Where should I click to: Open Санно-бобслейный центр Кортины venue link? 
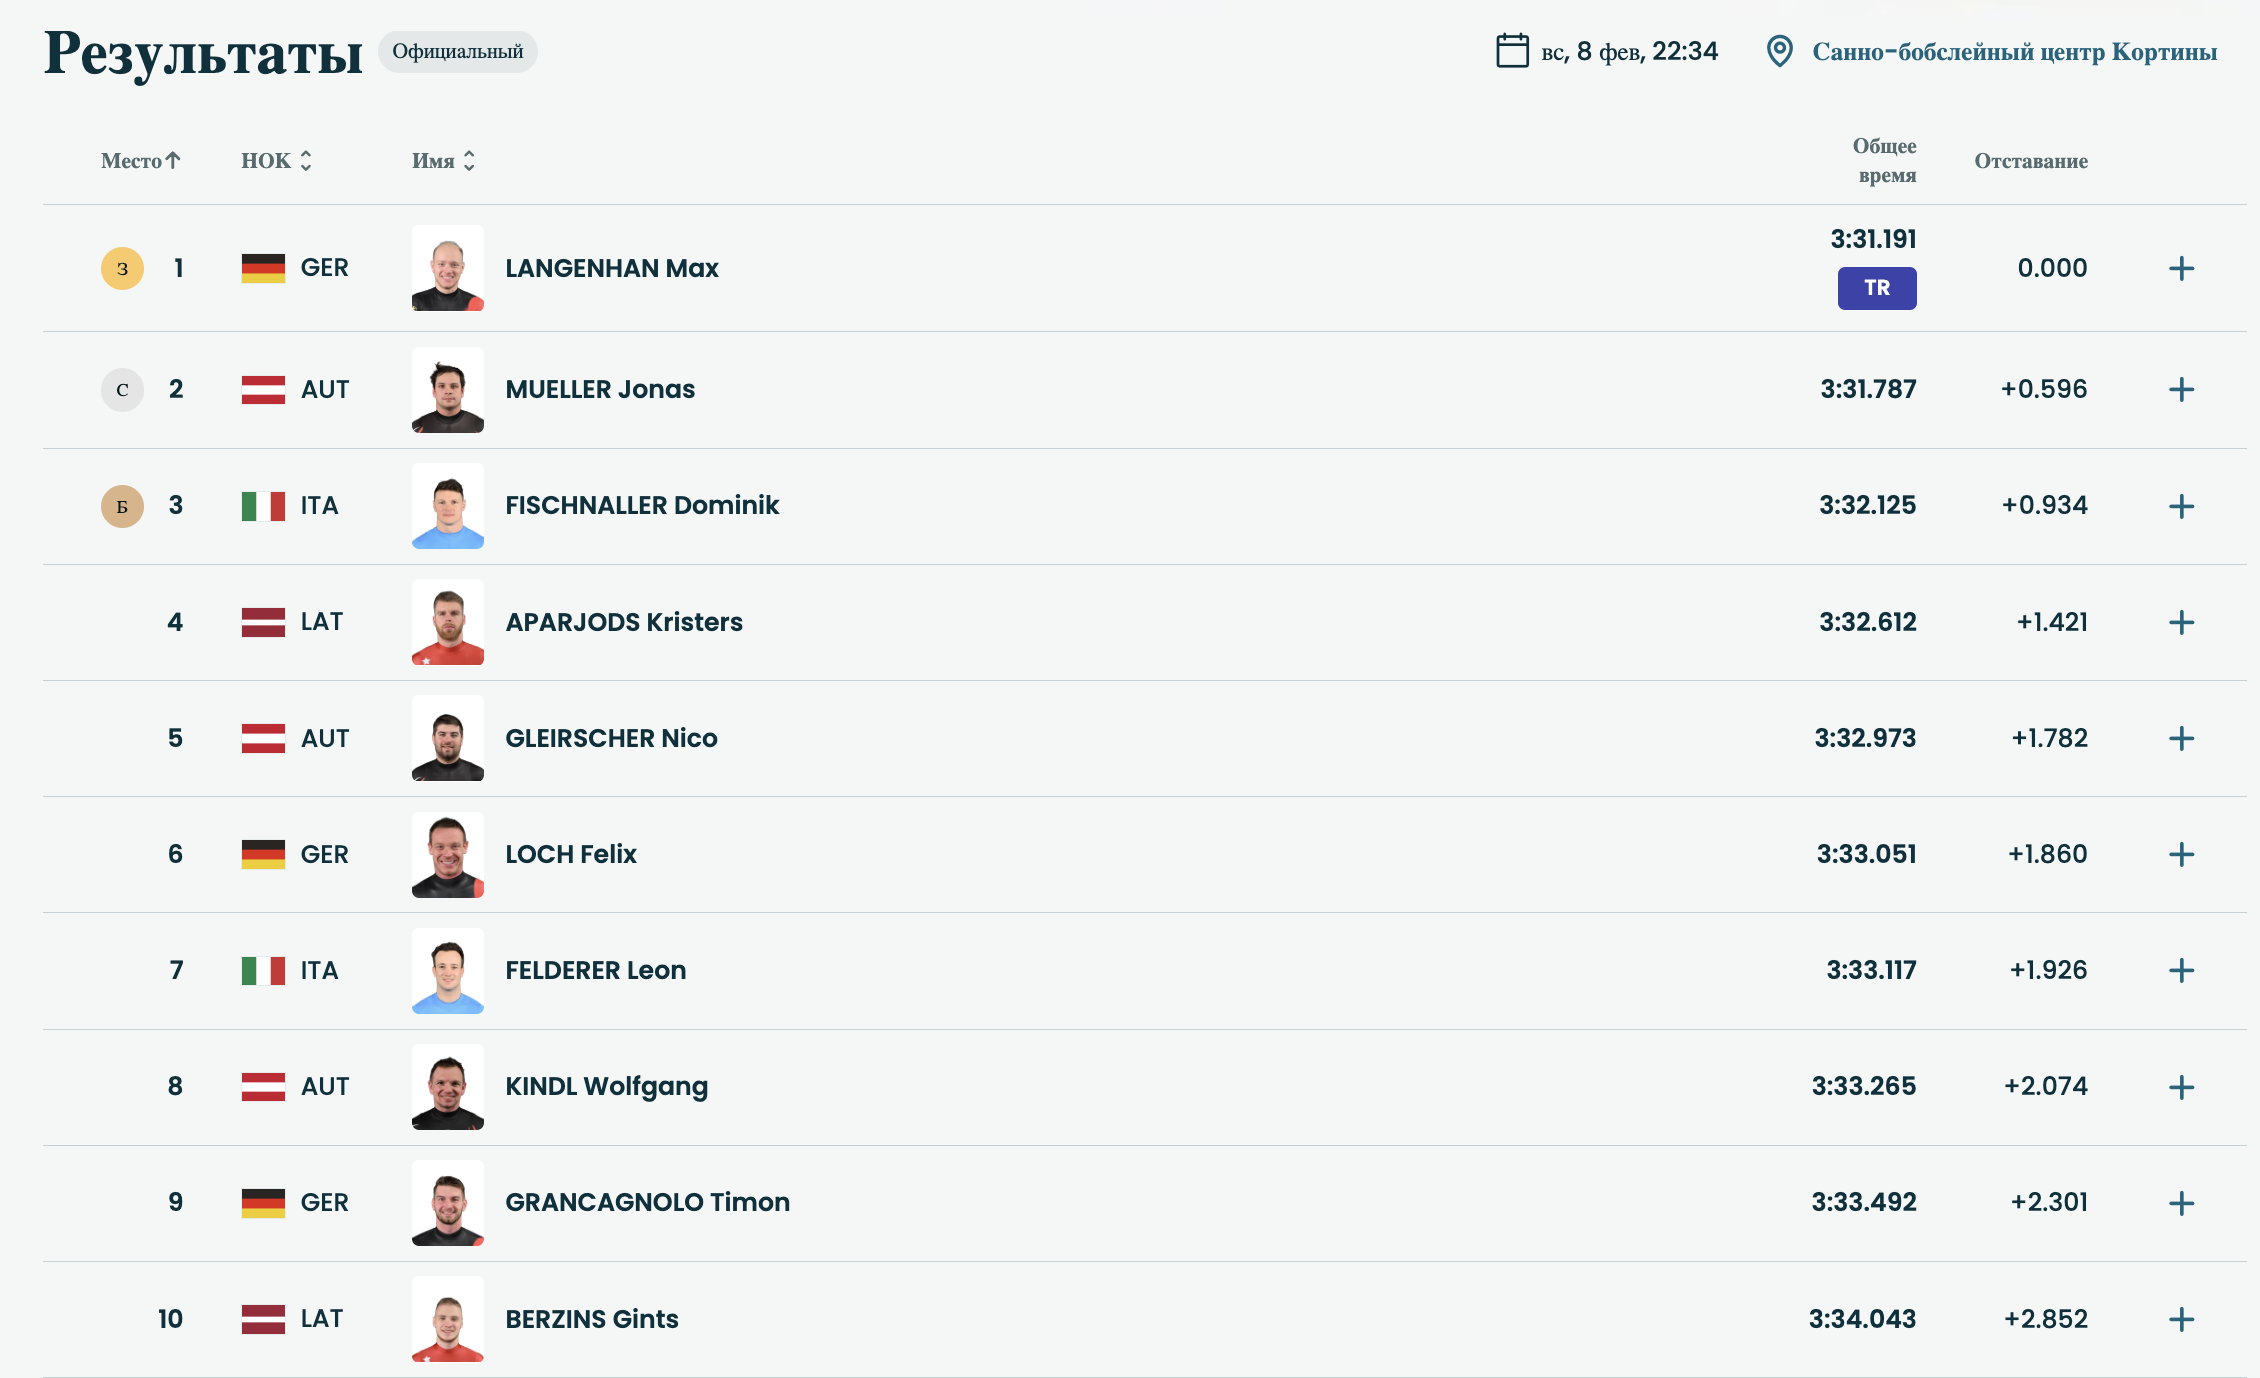(x=2014, y=52)
